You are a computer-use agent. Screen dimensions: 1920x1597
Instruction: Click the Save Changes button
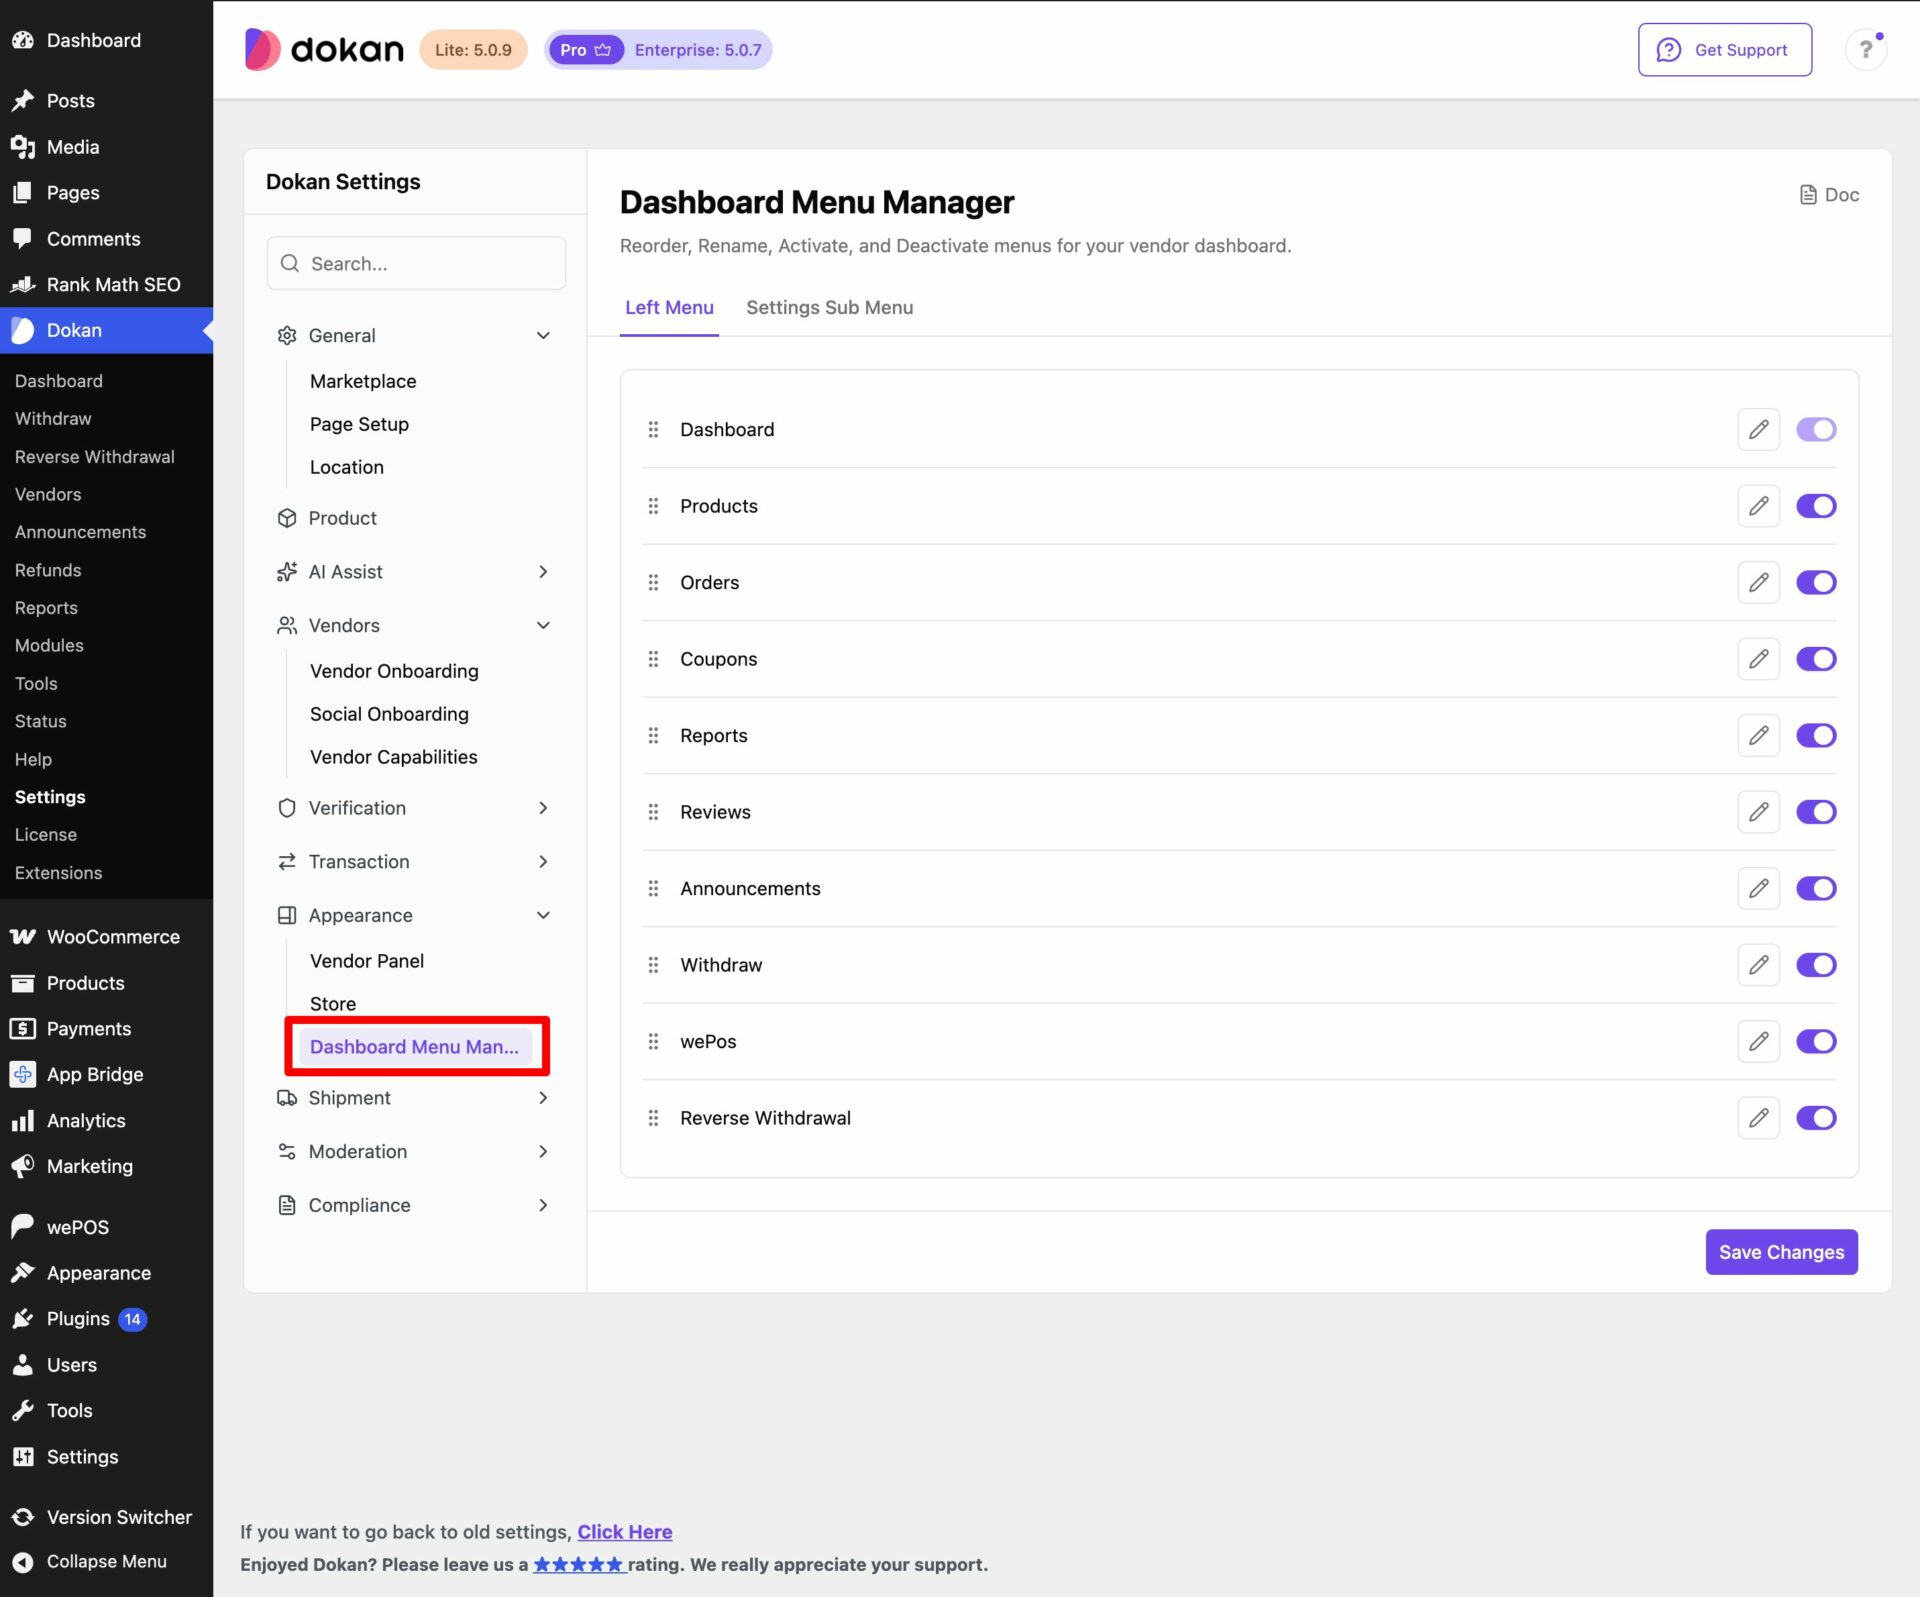(1781, 1253)
